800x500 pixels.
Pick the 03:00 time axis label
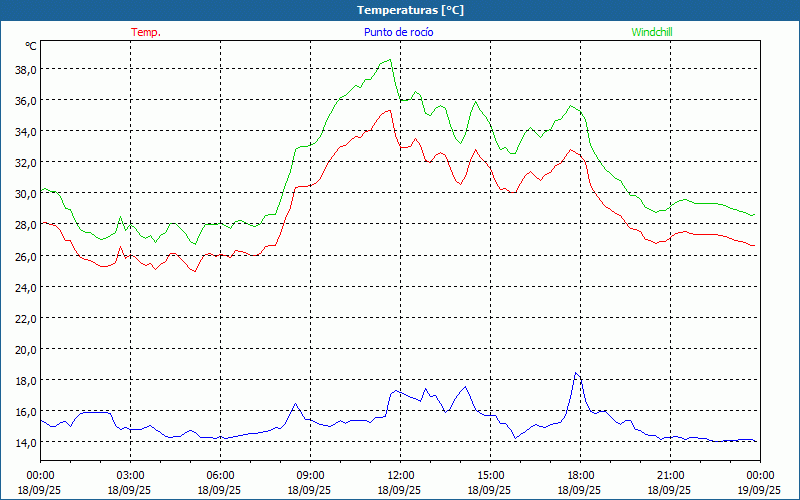pos(130,475)
